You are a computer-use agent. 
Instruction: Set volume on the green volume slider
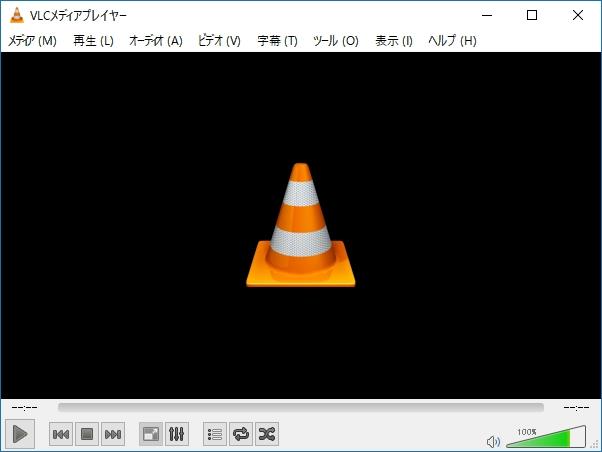(546, 437)
